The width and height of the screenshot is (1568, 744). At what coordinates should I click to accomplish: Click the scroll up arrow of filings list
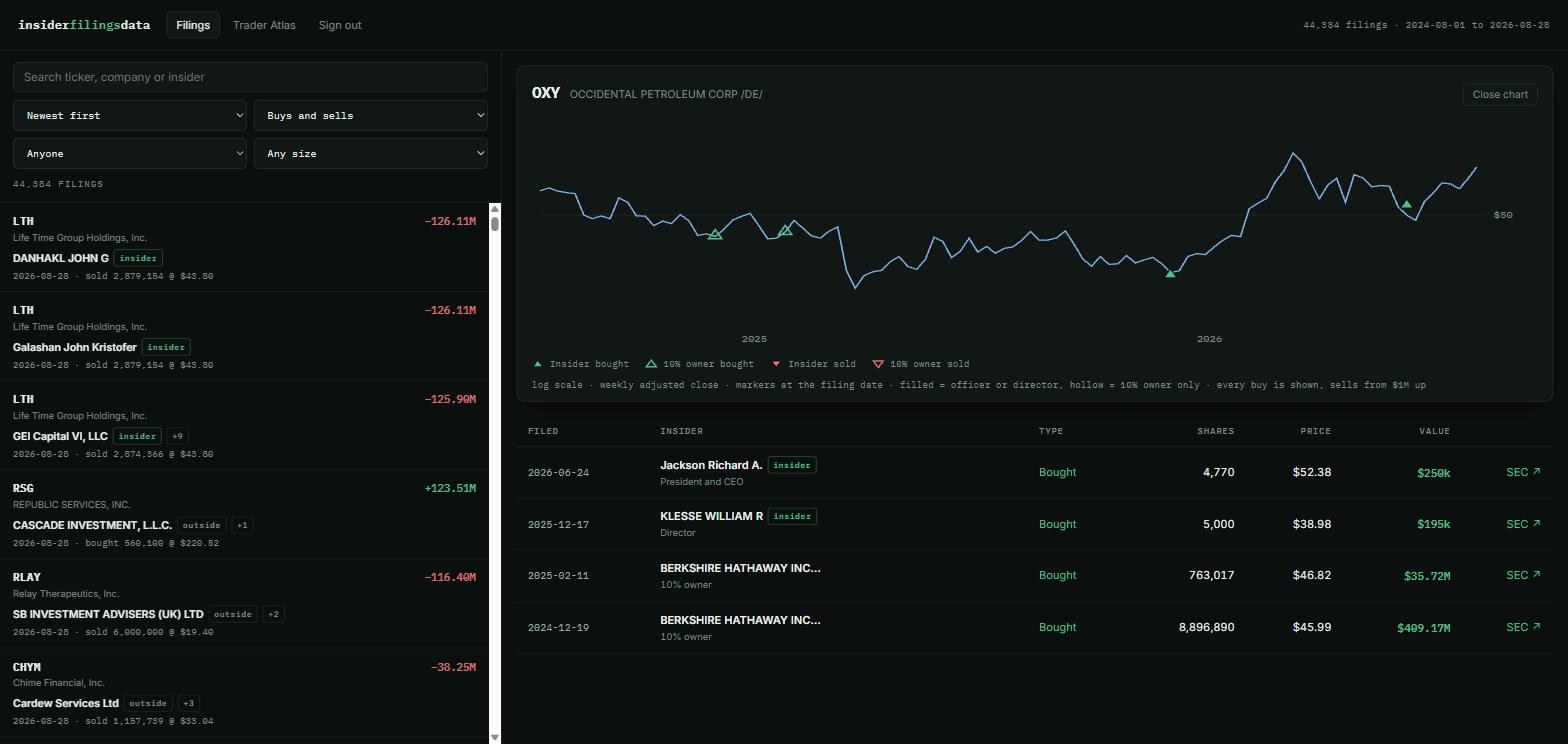[494, 208]
